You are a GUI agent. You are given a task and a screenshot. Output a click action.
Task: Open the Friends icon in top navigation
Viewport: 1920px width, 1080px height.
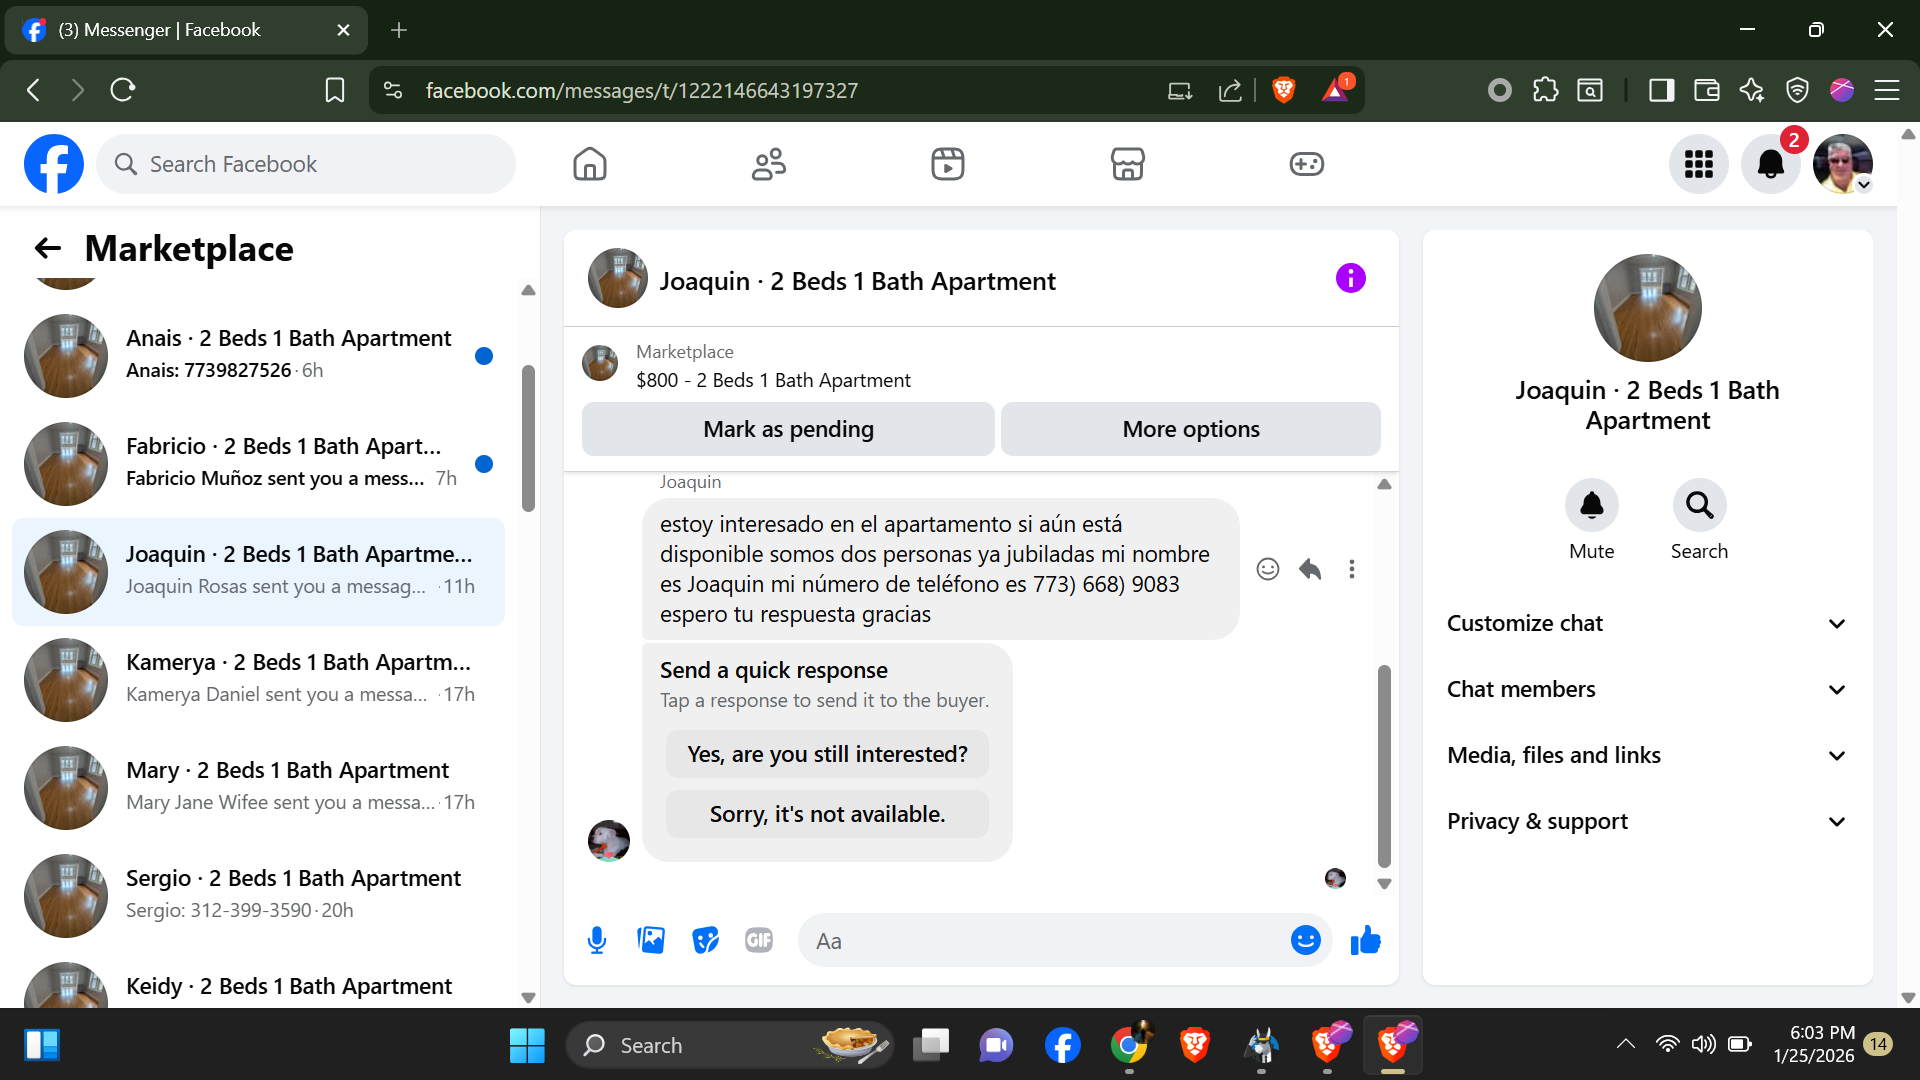point(769,164)
